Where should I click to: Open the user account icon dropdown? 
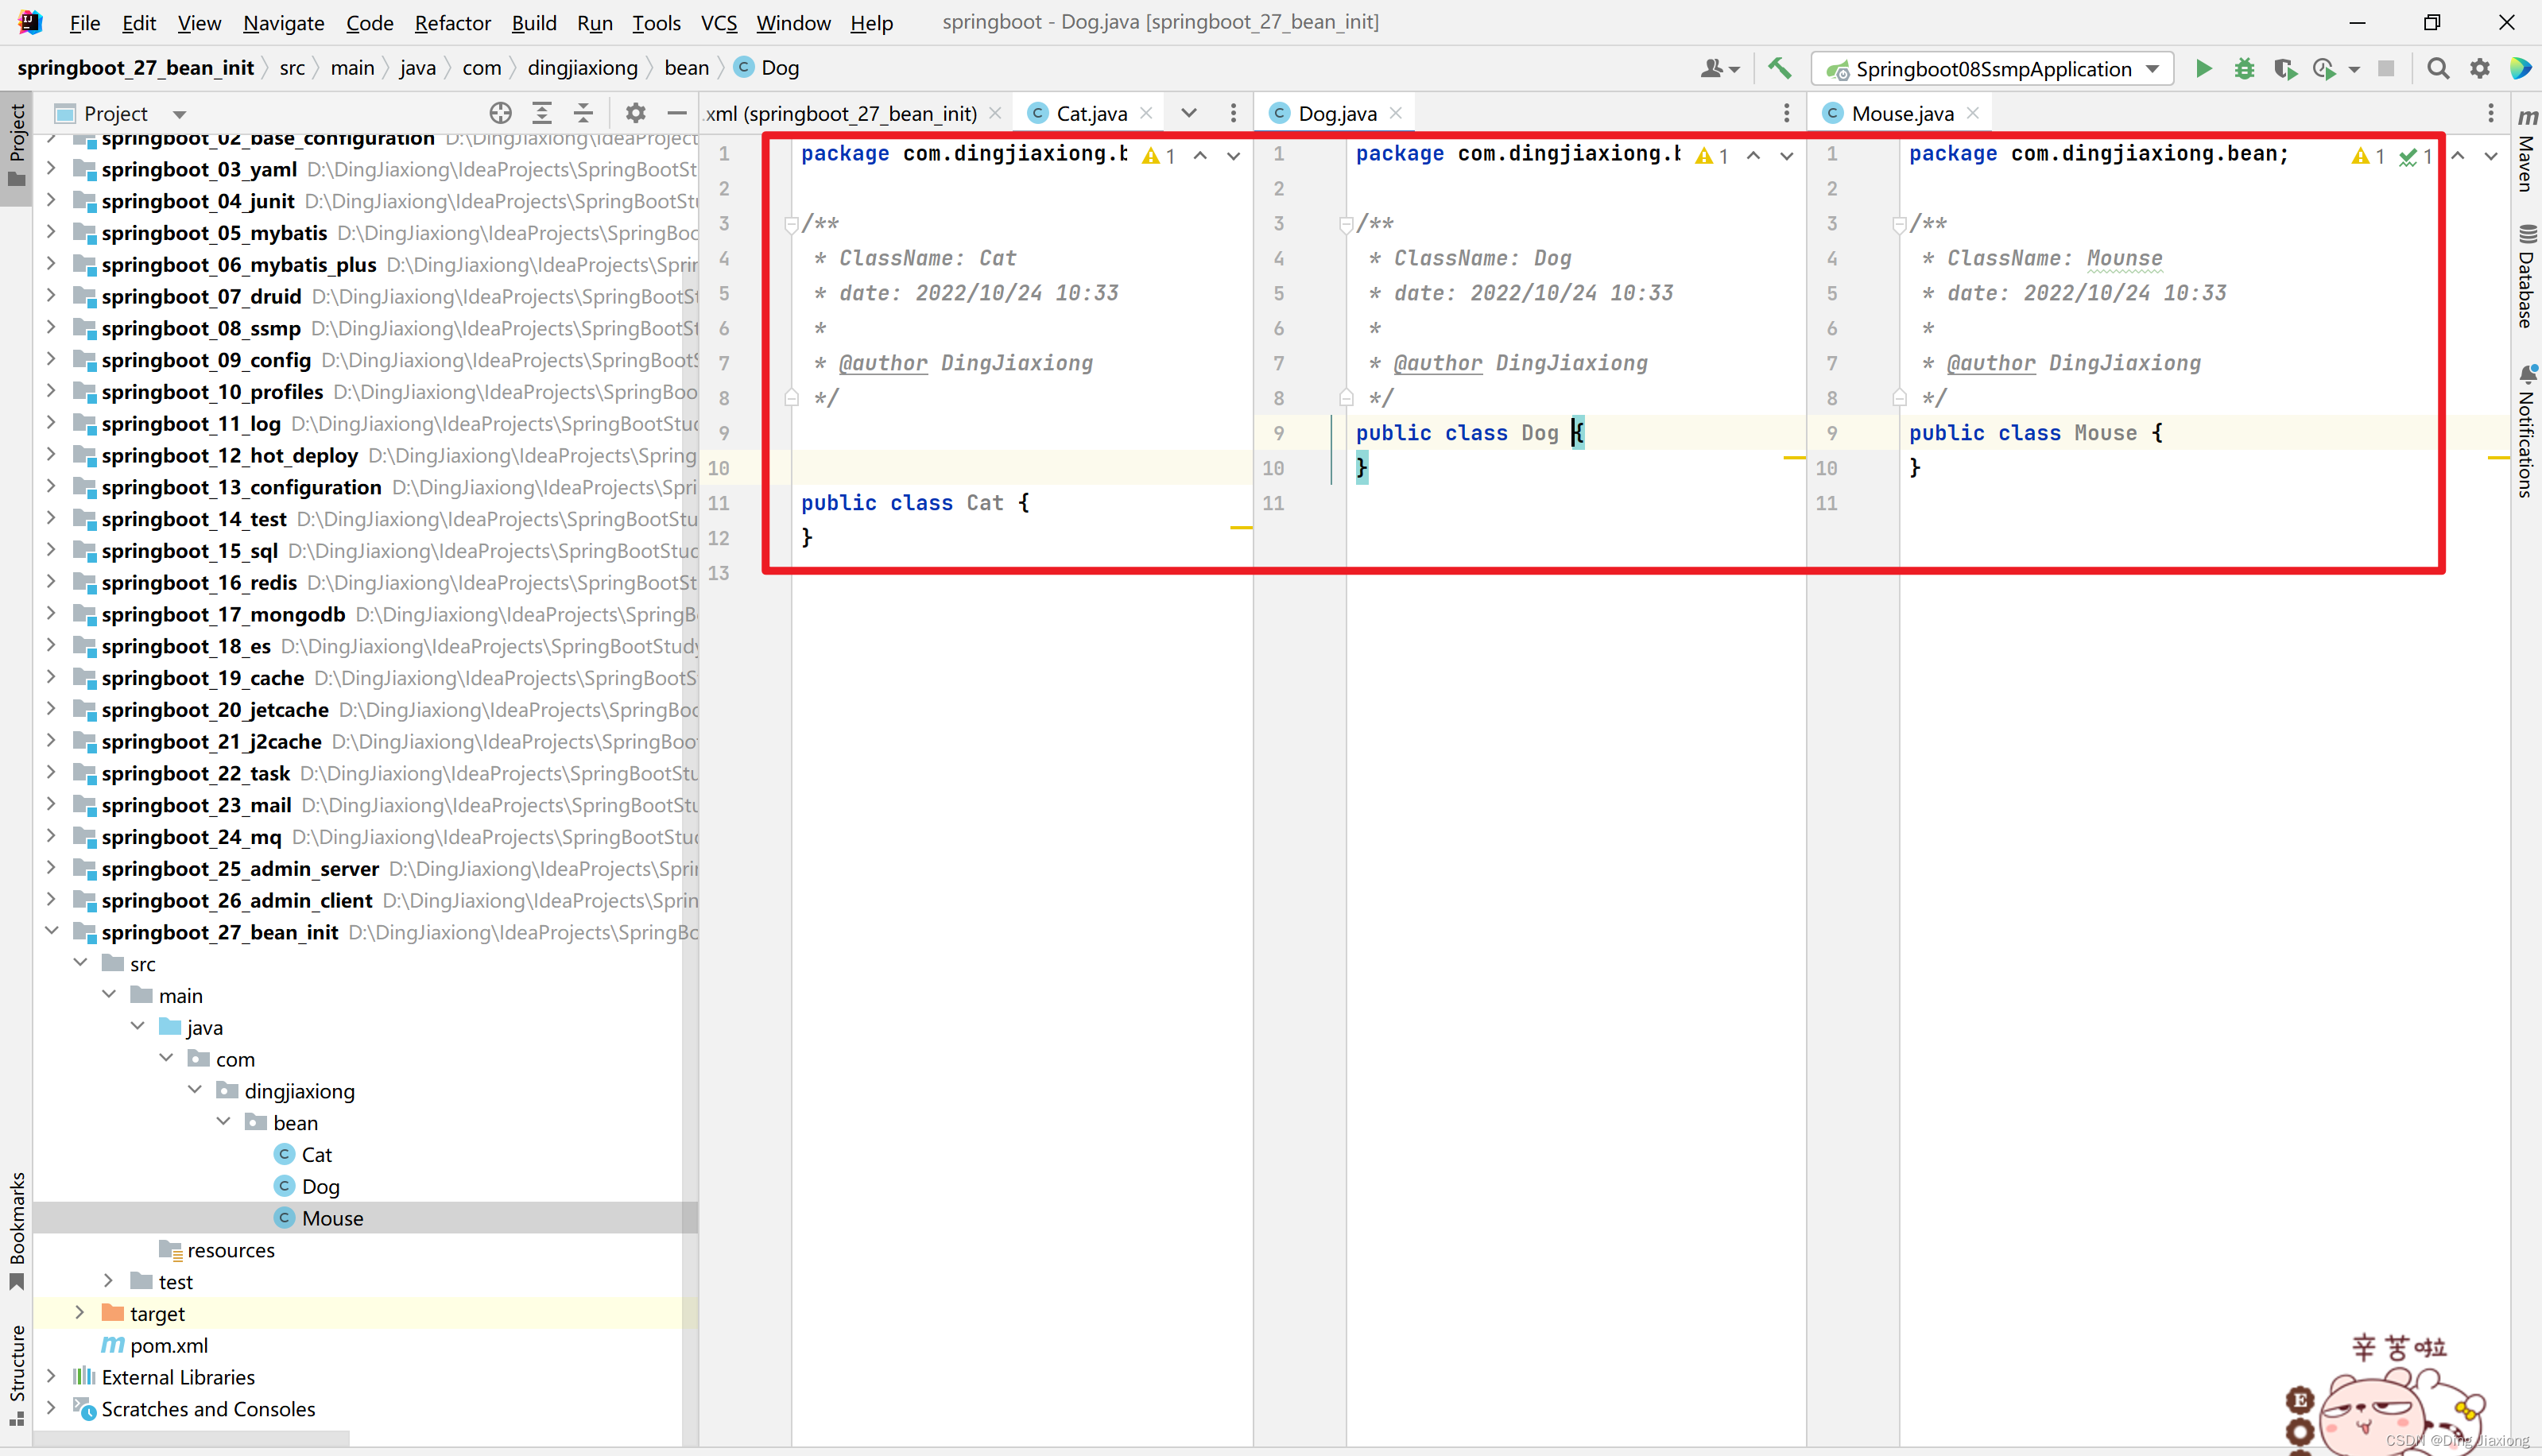click(x=1720, y=68)
